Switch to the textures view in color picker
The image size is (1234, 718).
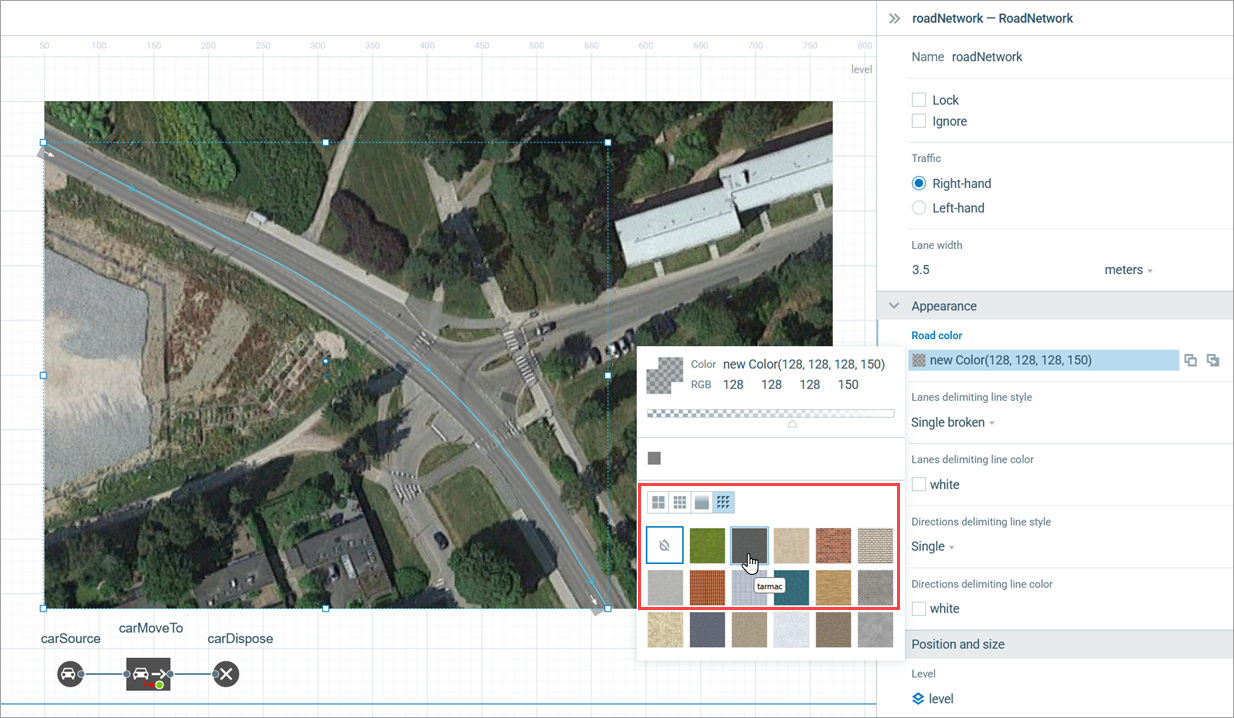click(x=726, y=502)
